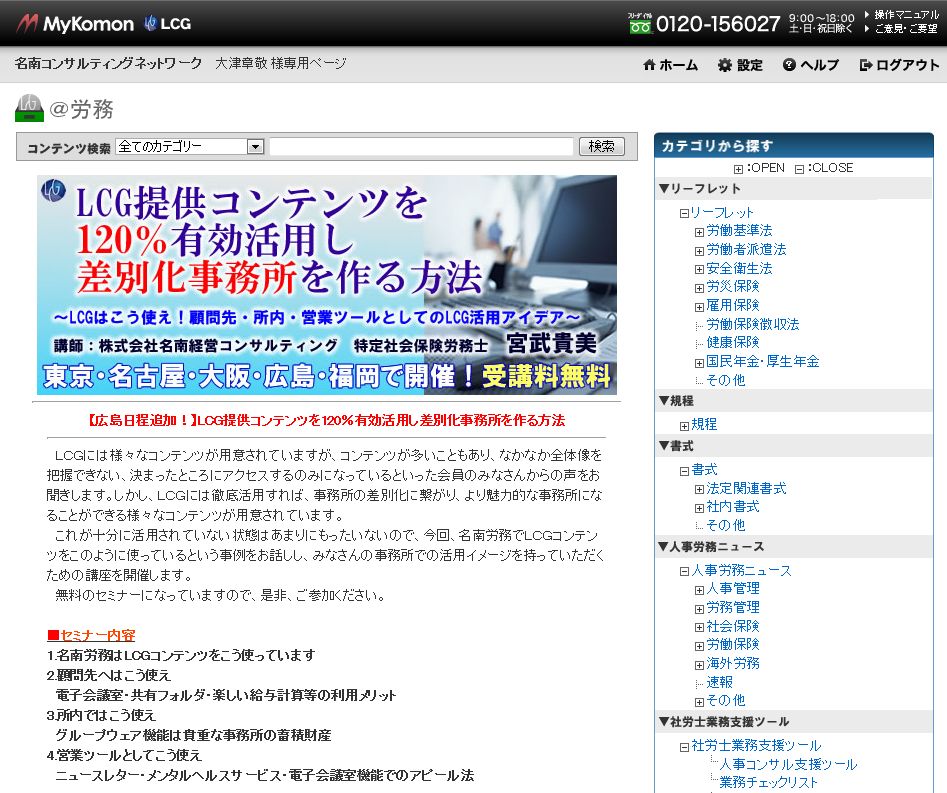Expand 雇用保険 category
The width and height of the screenshot is (947, 793).
(699, 307)
